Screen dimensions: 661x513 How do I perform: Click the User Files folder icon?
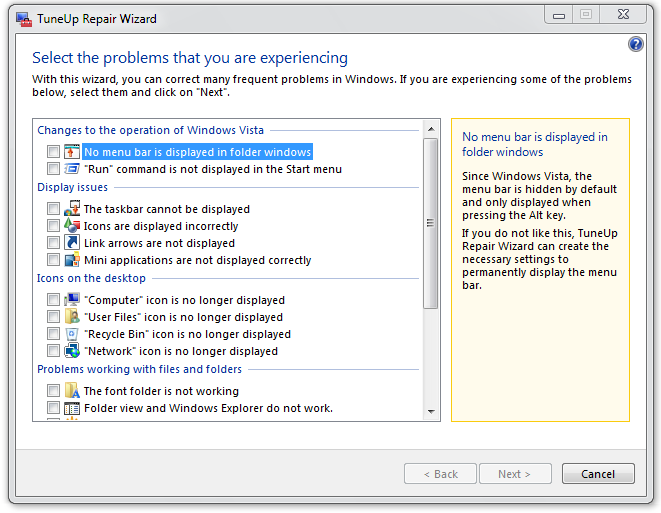72,317
